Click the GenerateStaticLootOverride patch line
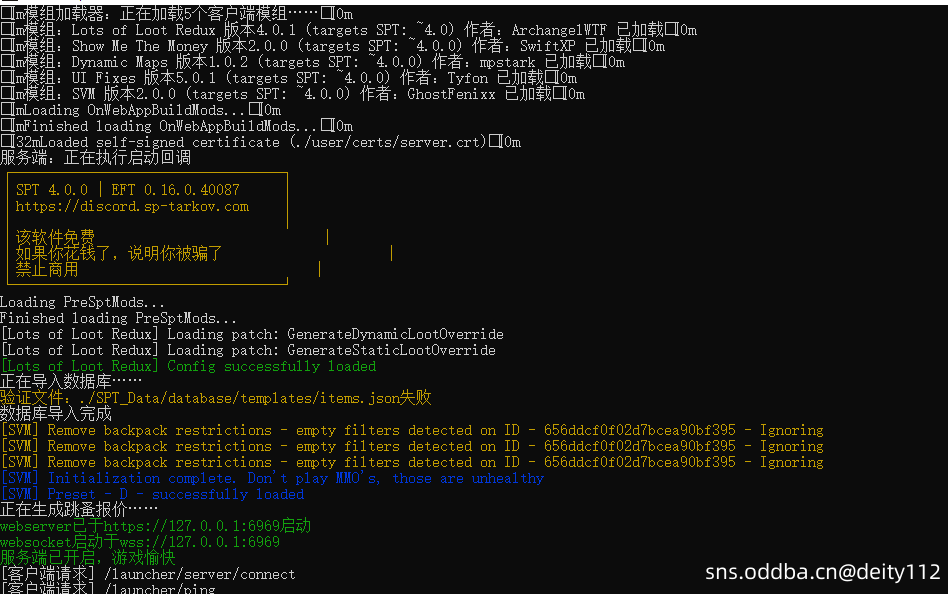Screen dimensions: 948x594 pyautogui.click(x=248, y=350)
